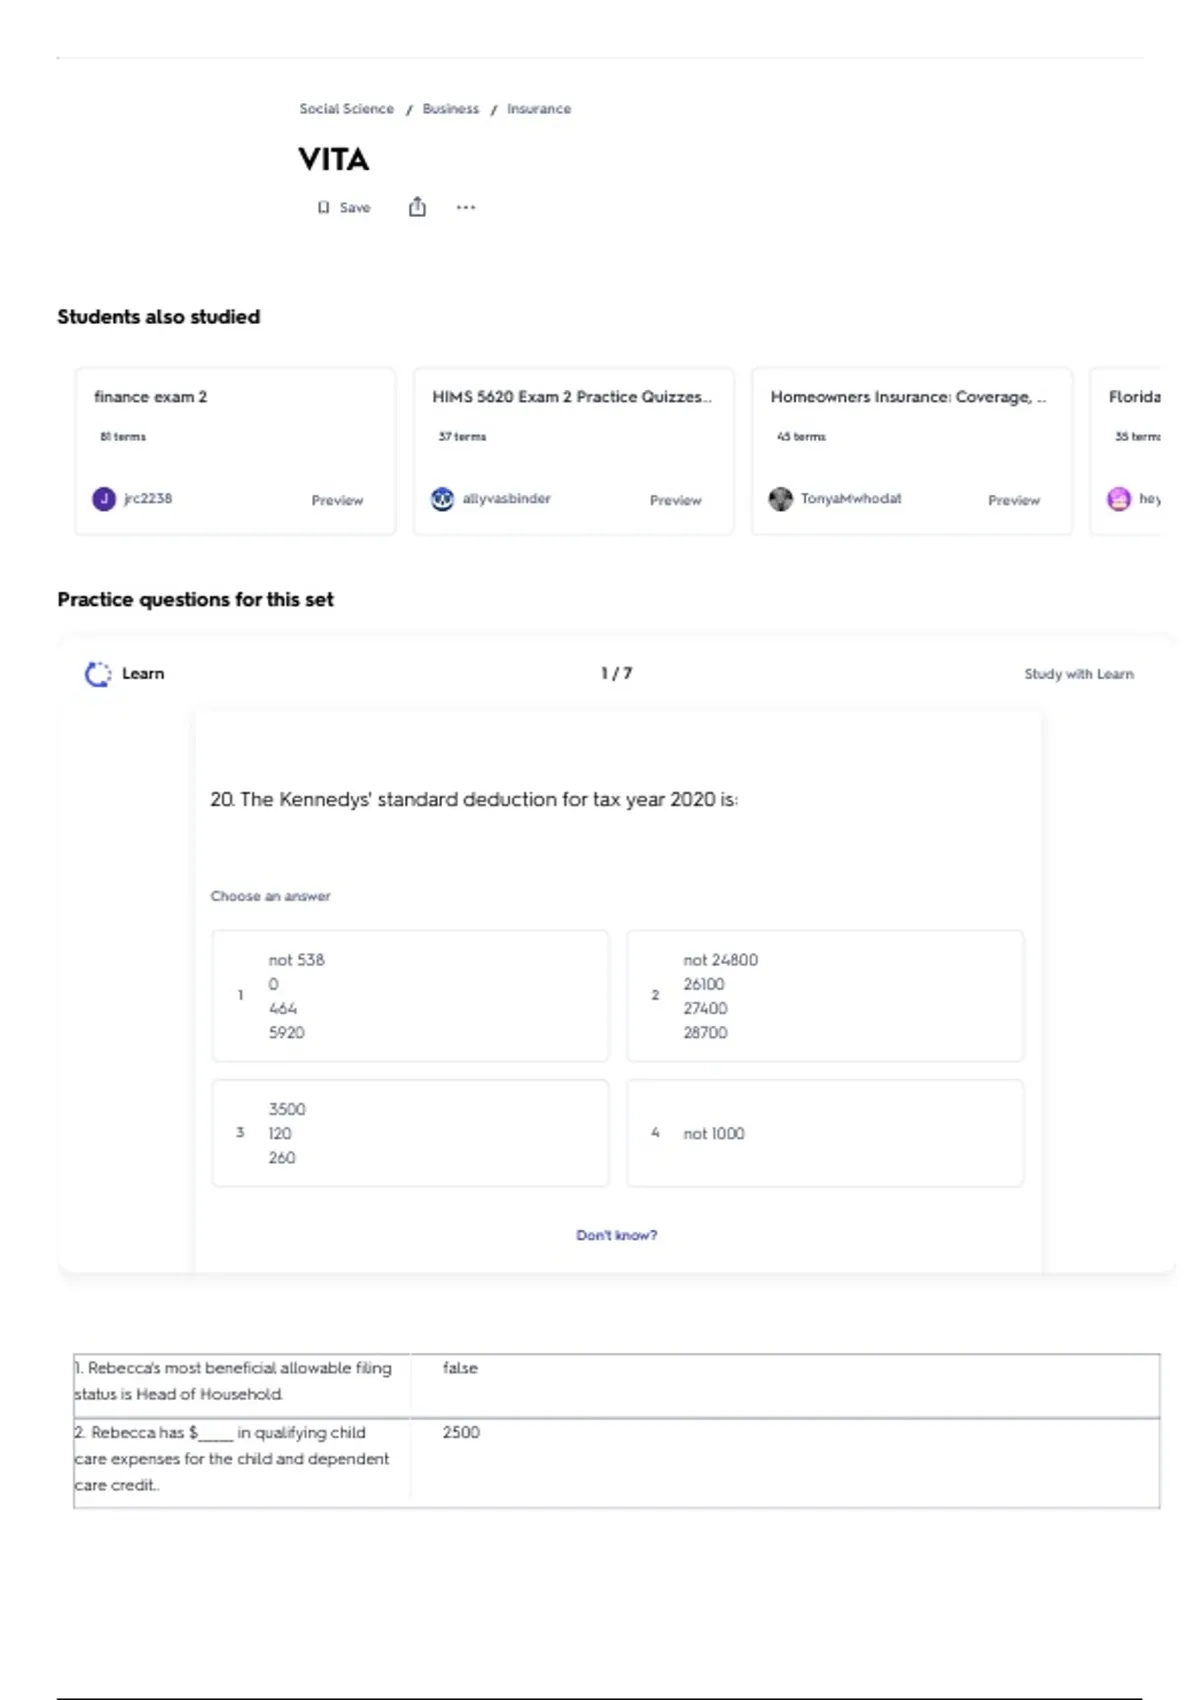Go to Social Science breadcrumb
The height and width of the screenshot is (1700, 1200).
346,109
